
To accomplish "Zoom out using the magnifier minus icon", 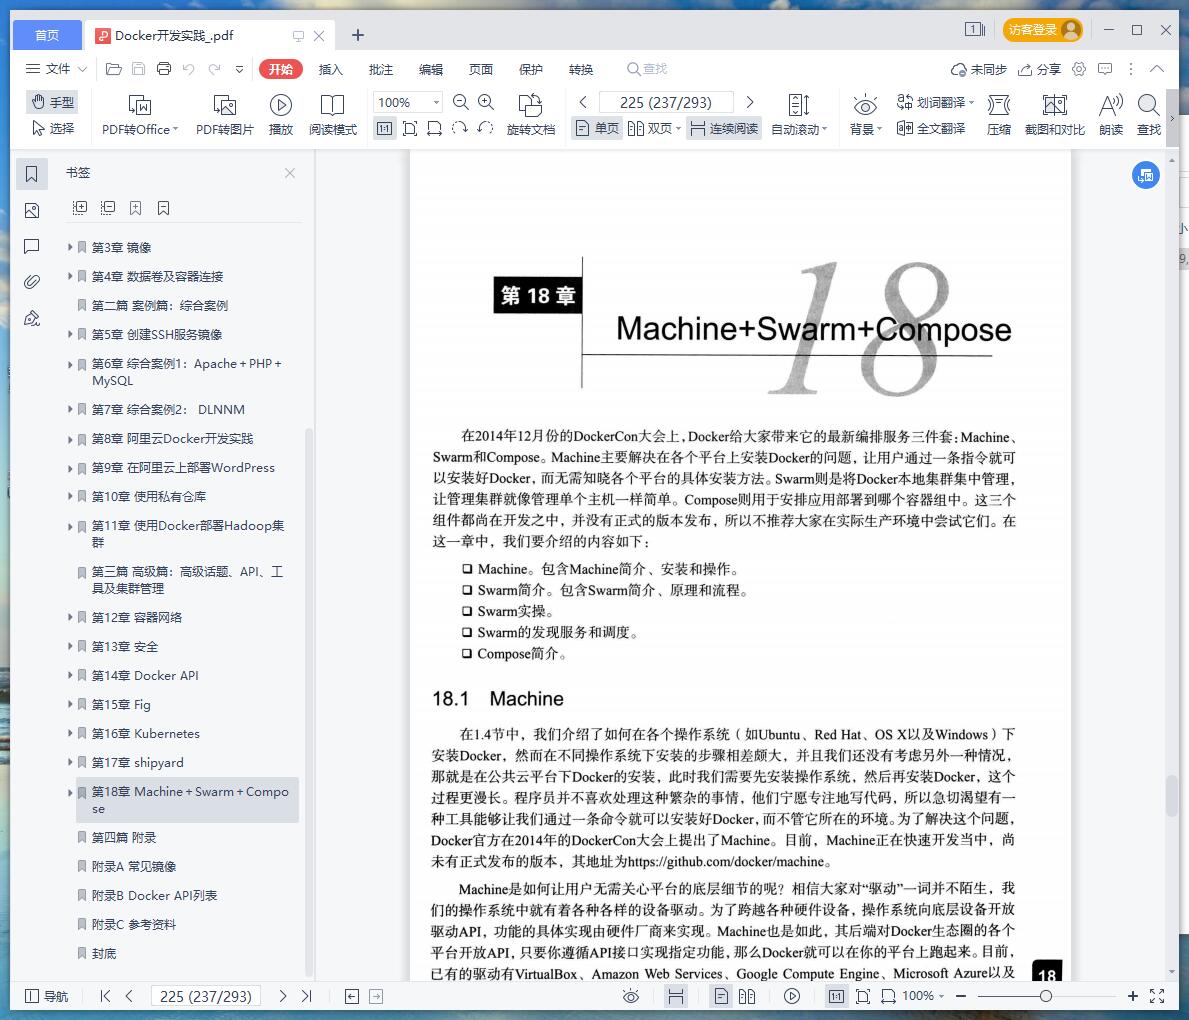I will click(x=460, y=102).
